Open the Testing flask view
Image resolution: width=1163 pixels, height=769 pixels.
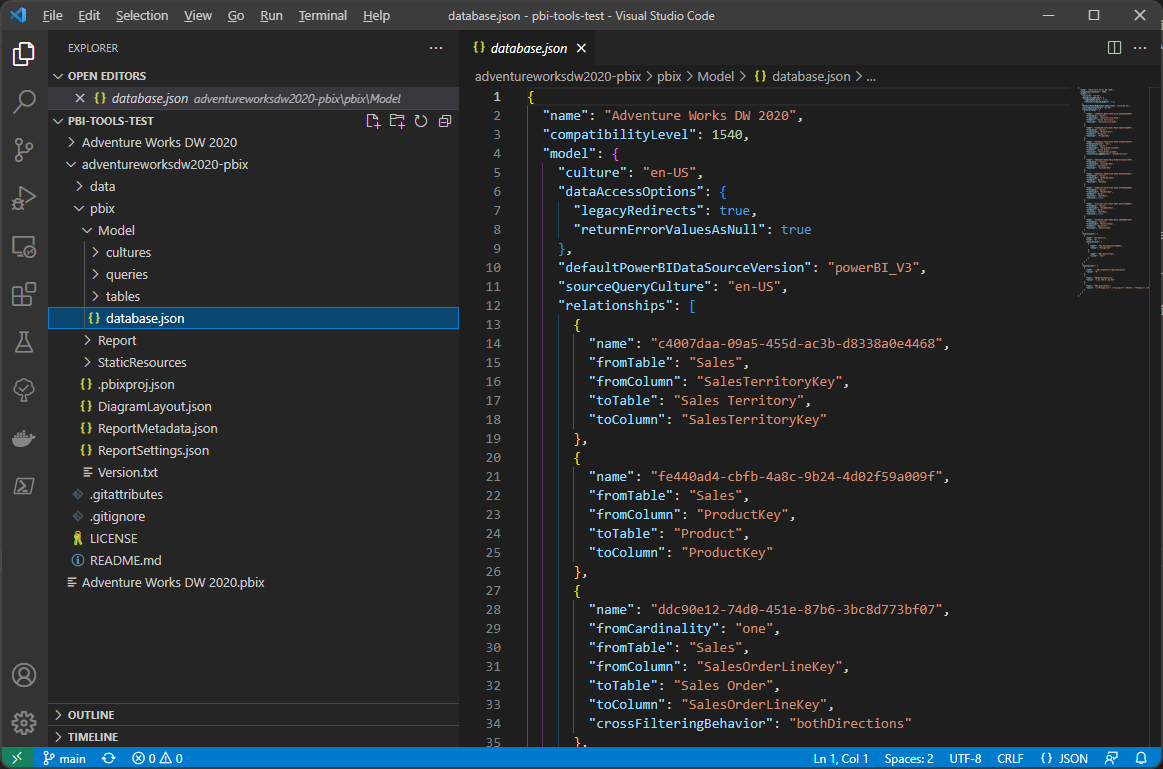pos(24,342)
